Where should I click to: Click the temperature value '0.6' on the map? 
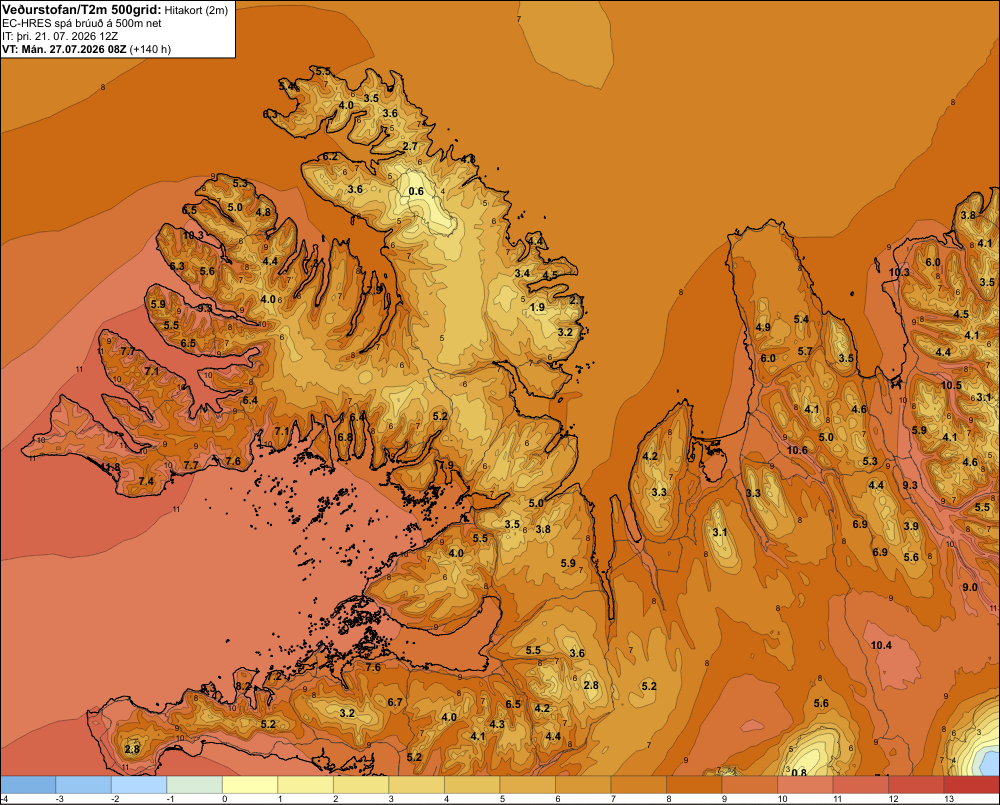(416, 191)
